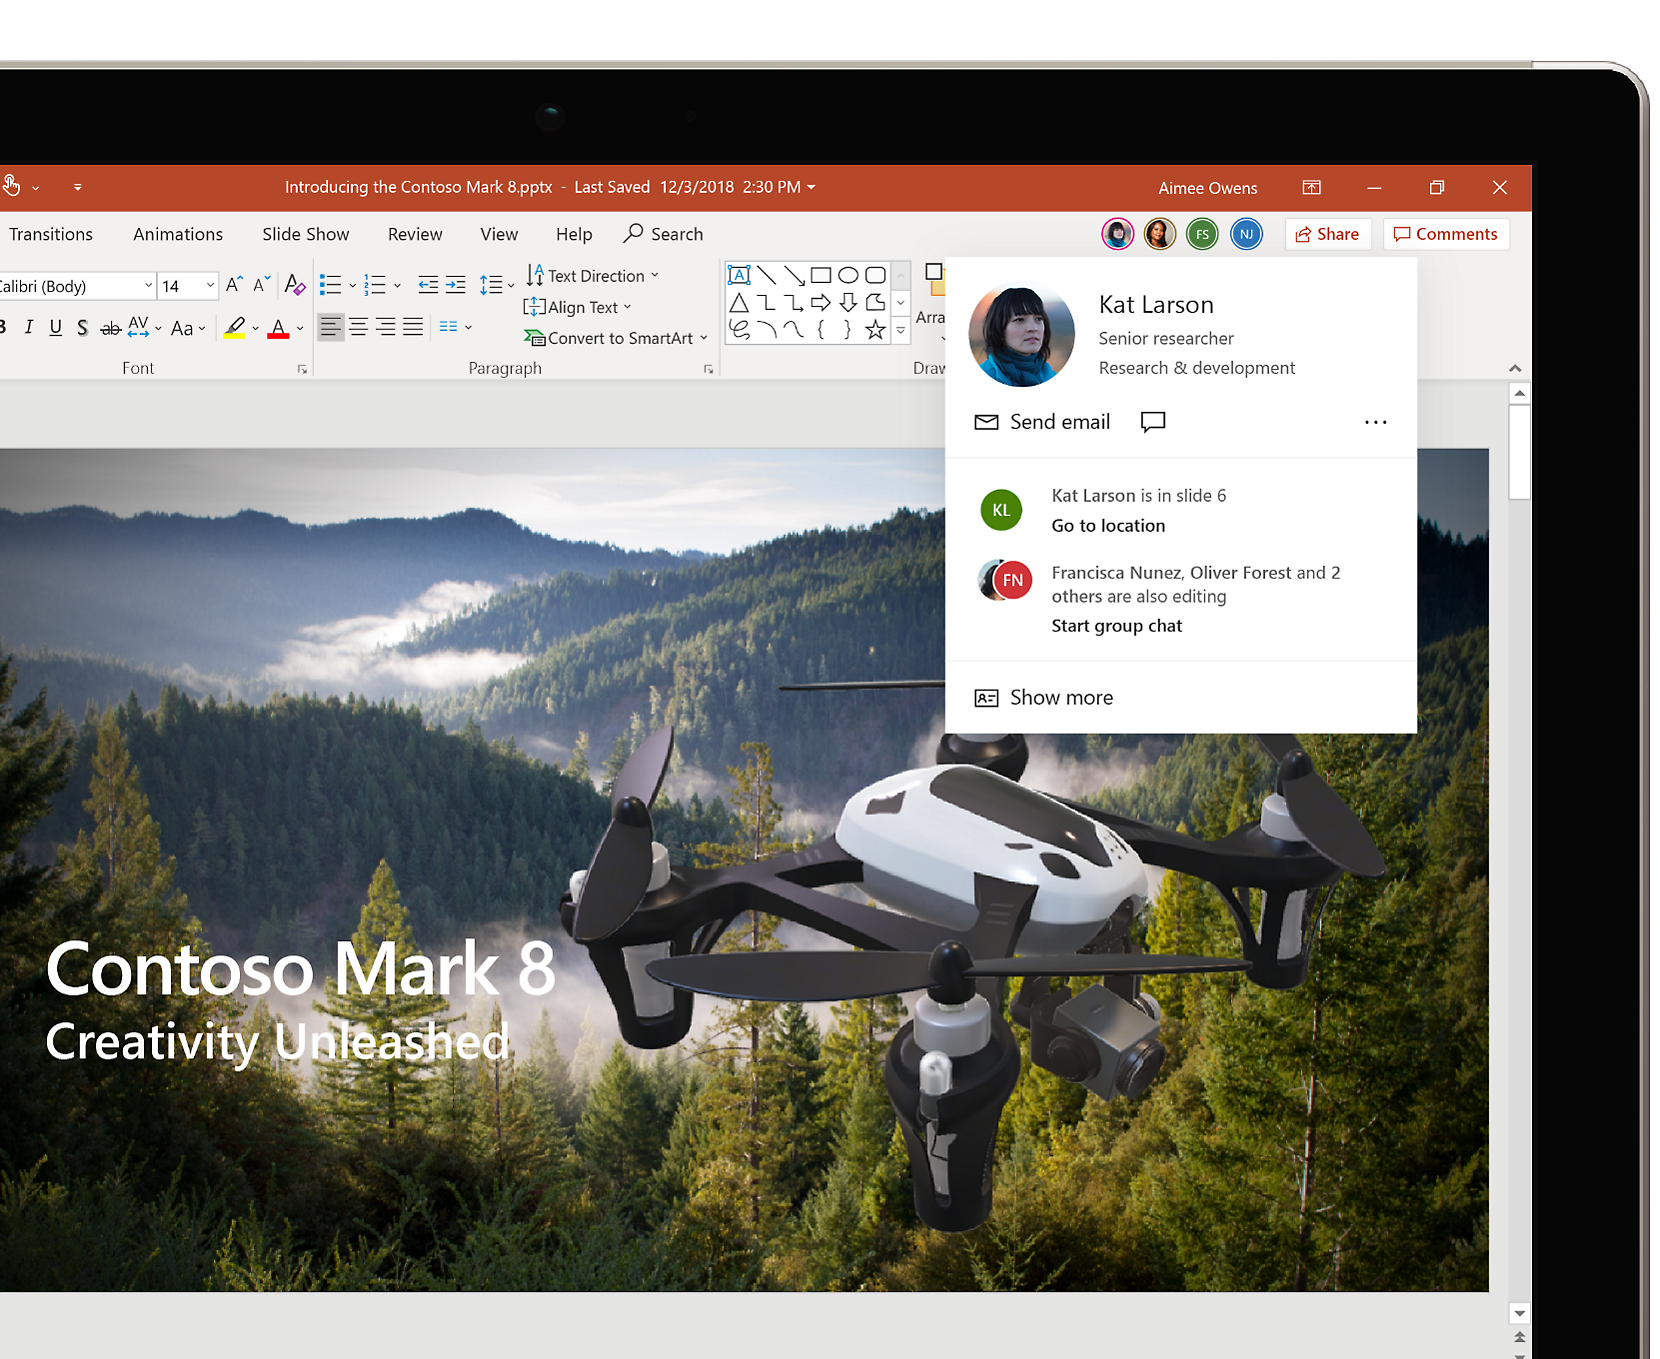1660x1359 pixels.
Task: Toggle strikethrough text formatting
Action: 110,328
